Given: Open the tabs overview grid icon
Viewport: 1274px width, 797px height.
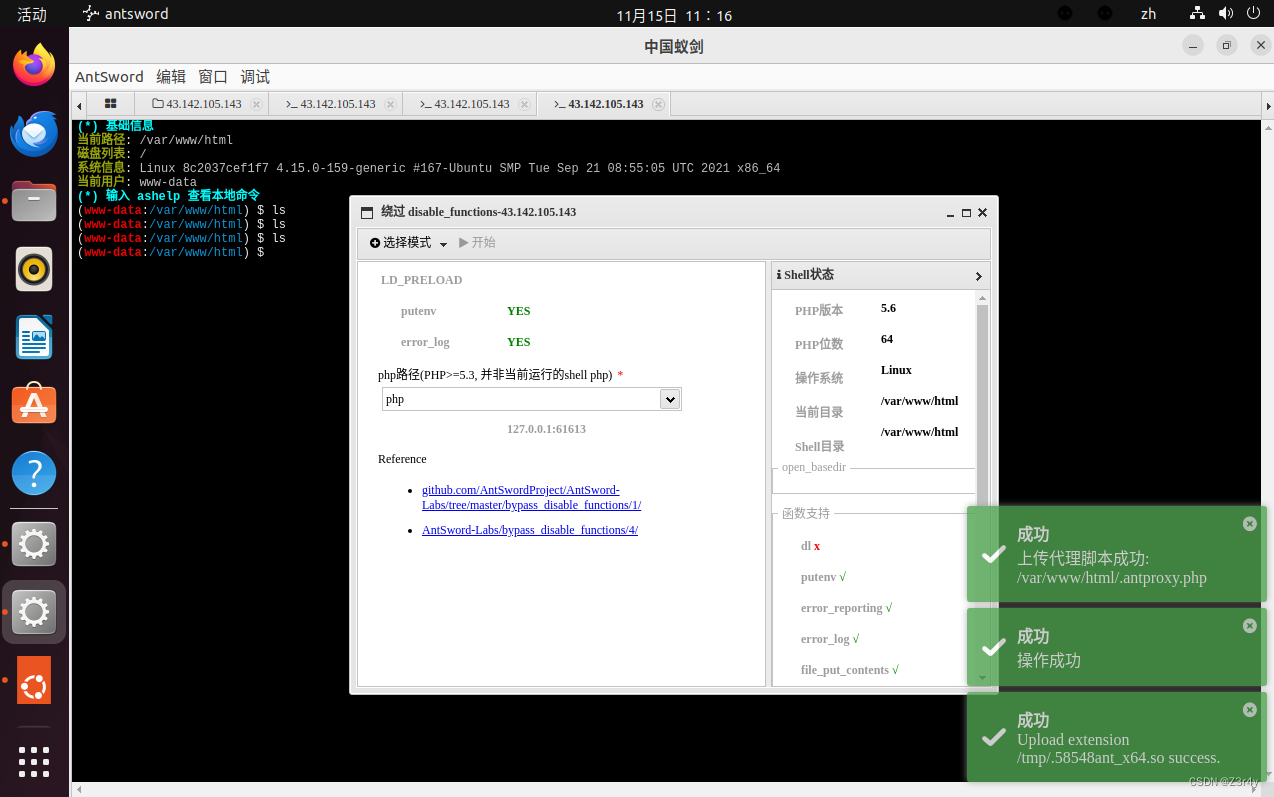Looking at the screenshot, I should tap(110, 103).
